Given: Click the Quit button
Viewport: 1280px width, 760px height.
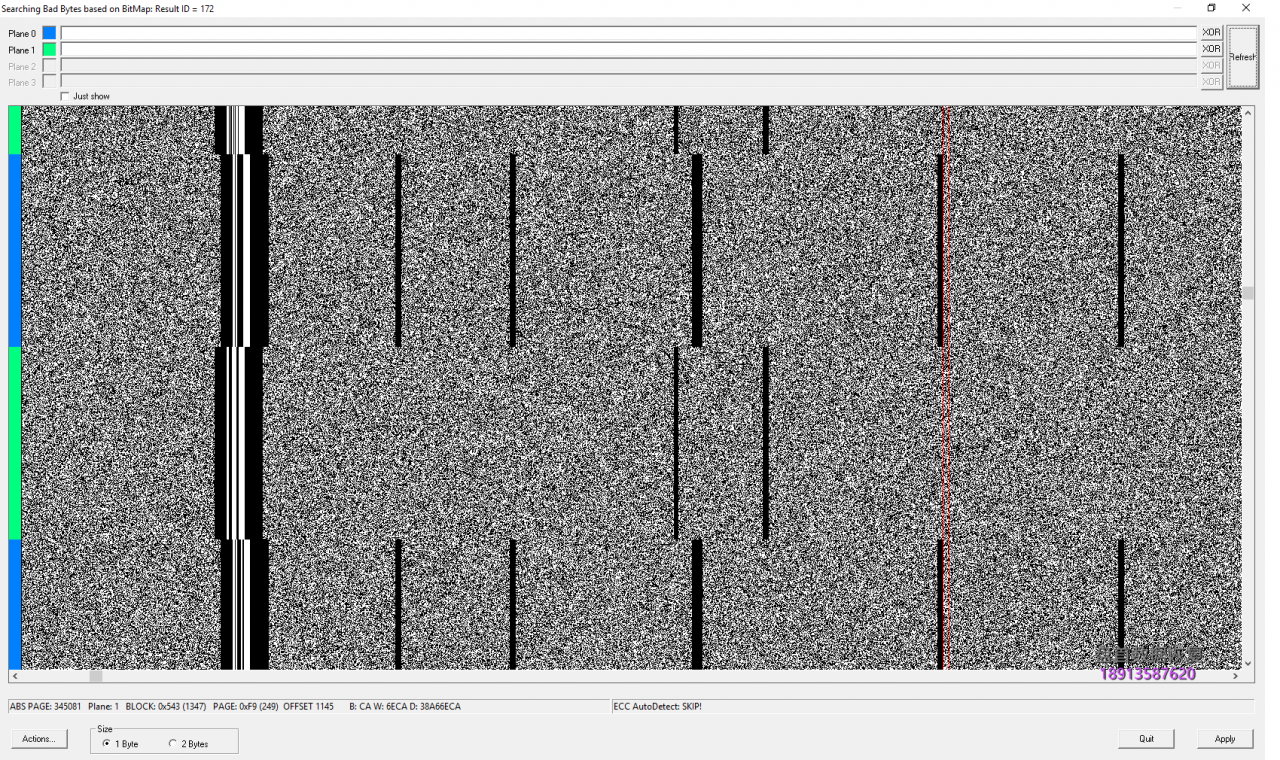Looking at the screenshot, I should click(x=1146, y=739).
